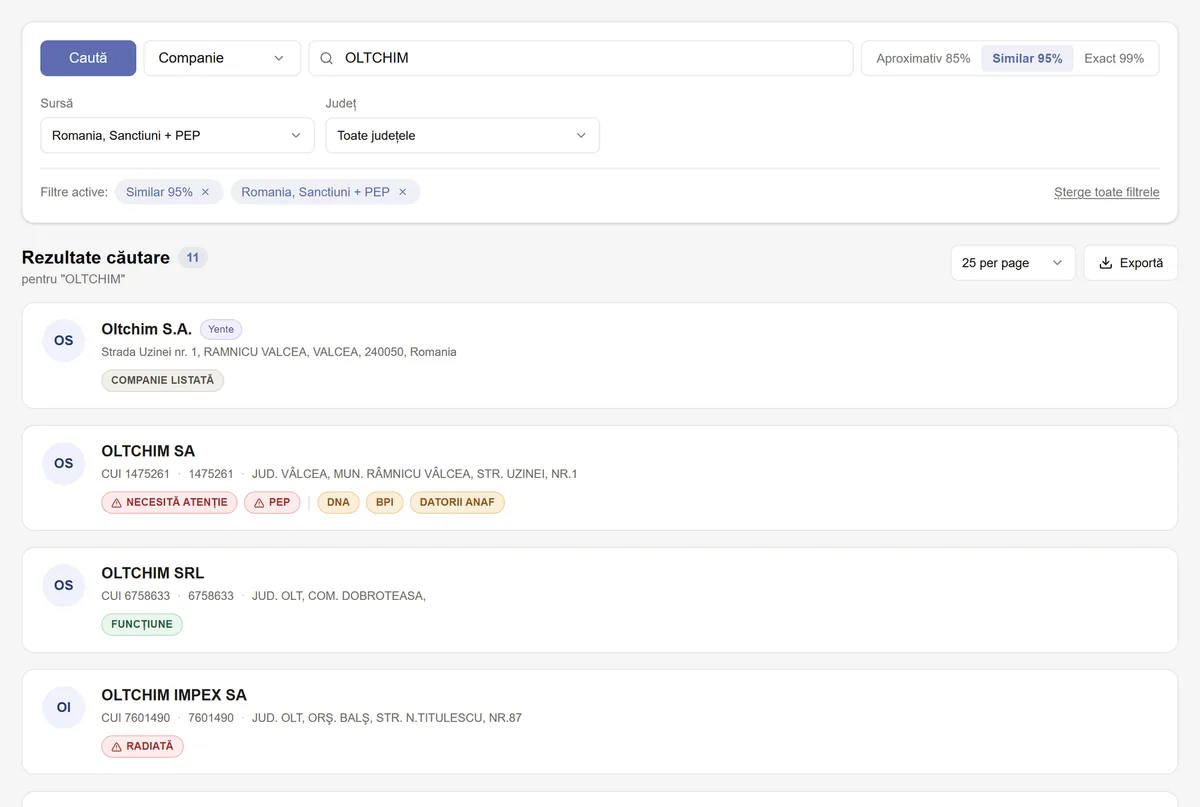Click the Yente source tag

point(221,329)
